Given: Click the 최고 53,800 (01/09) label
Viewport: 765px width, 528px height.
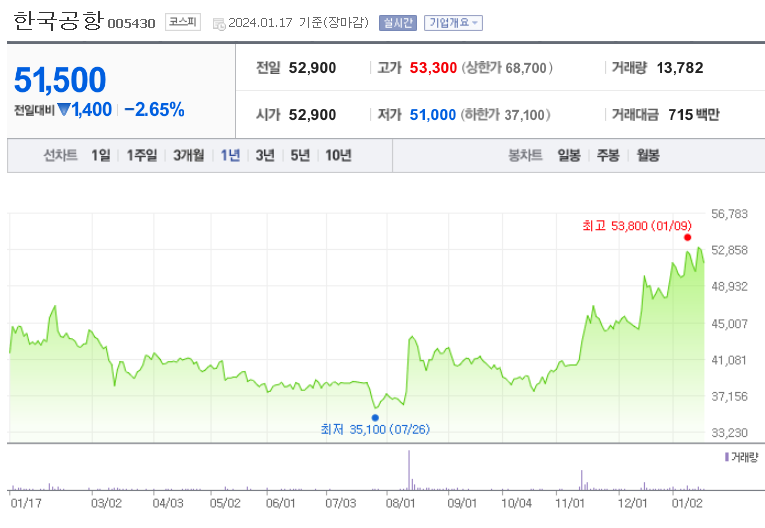Looking at the screenshot, I should [x=637, y=226].
